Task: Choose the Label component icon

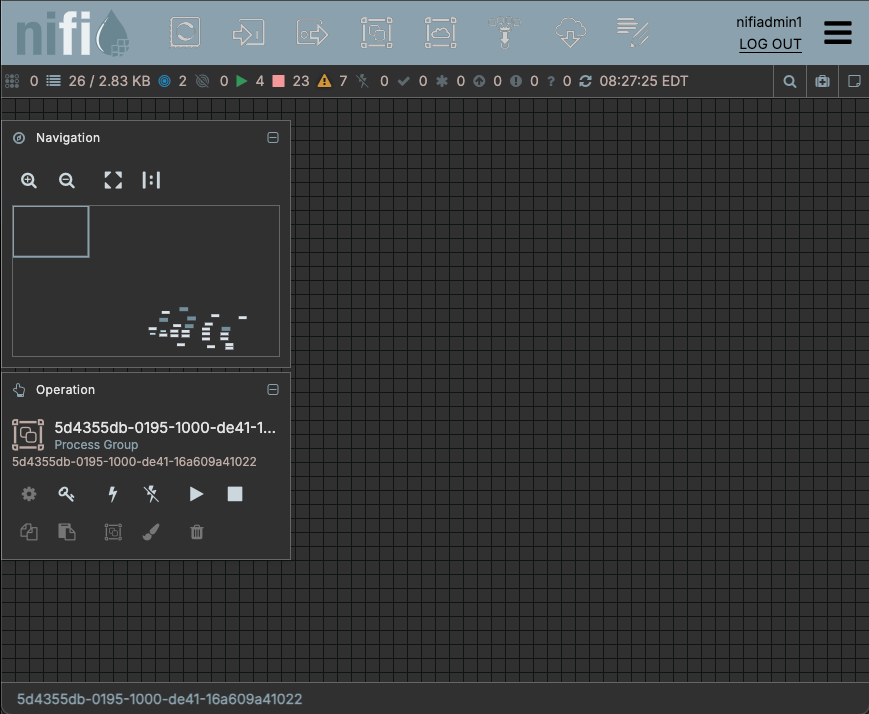Action: [x=633, y=32]
